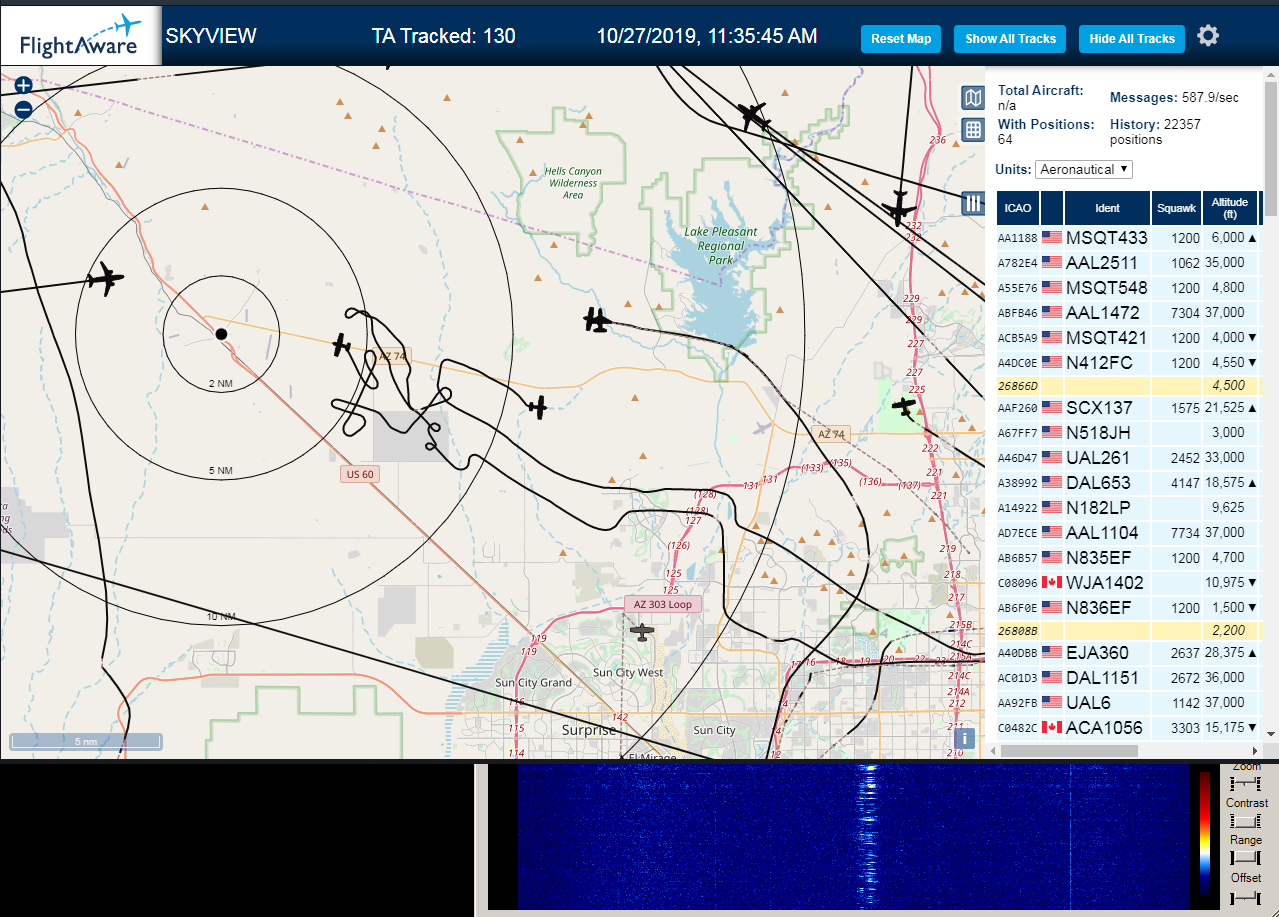Open the Units Aeronautical dropdown
The width and height of the screenshot is (1279, 917).
[x=1084, y=169]
